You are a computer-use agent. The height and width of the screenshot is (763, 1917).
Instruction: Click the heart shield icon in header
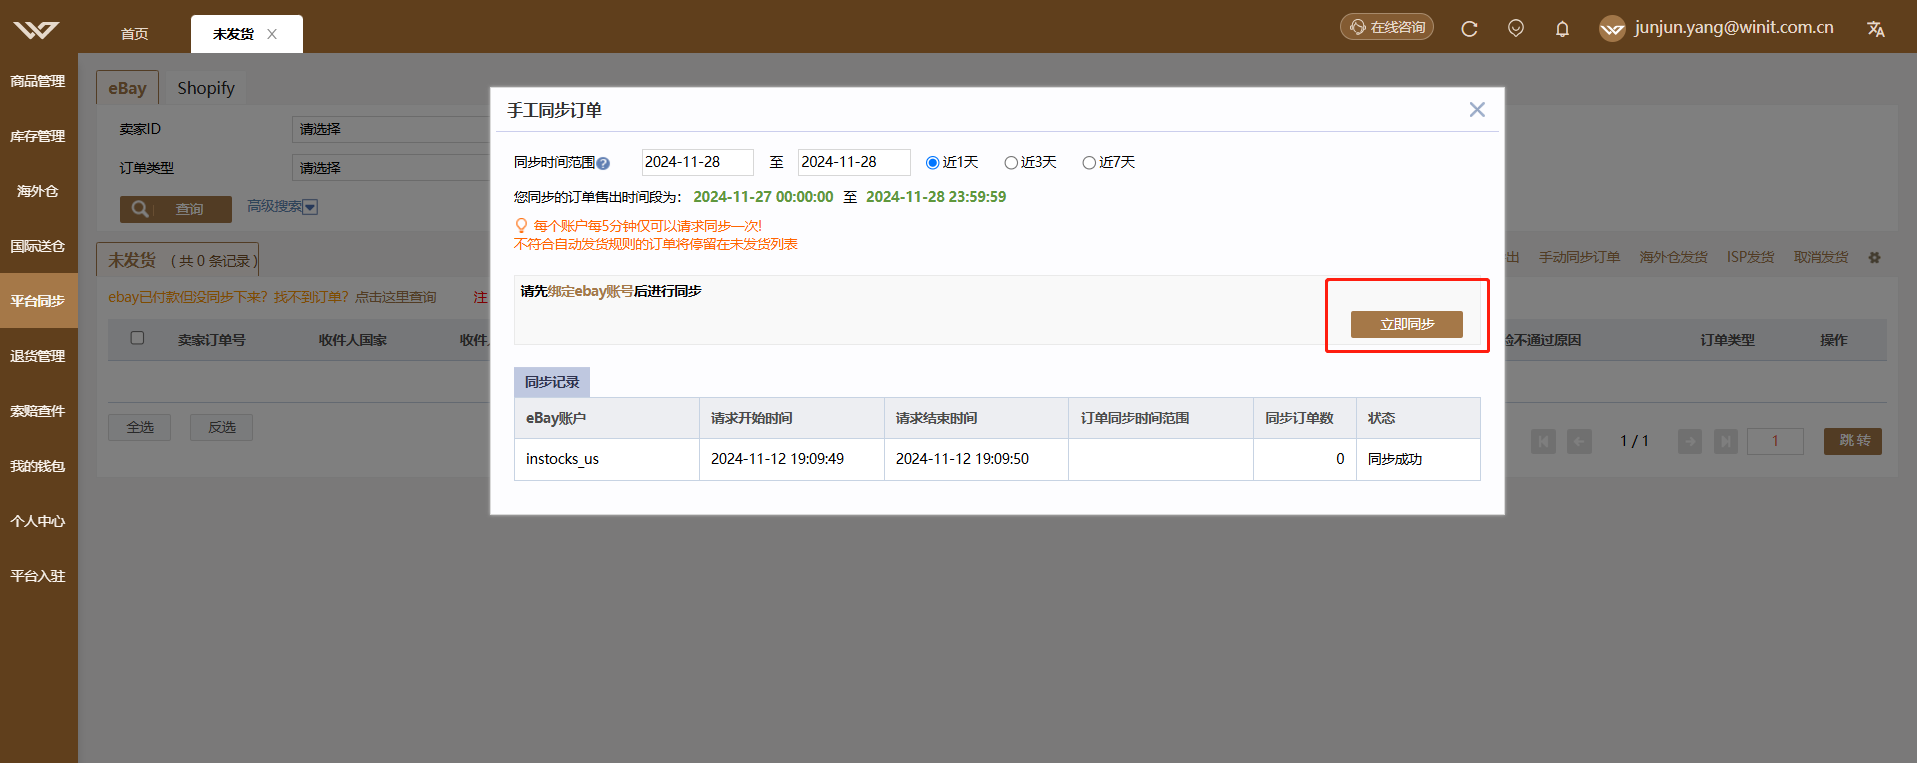pos(1516,28)
